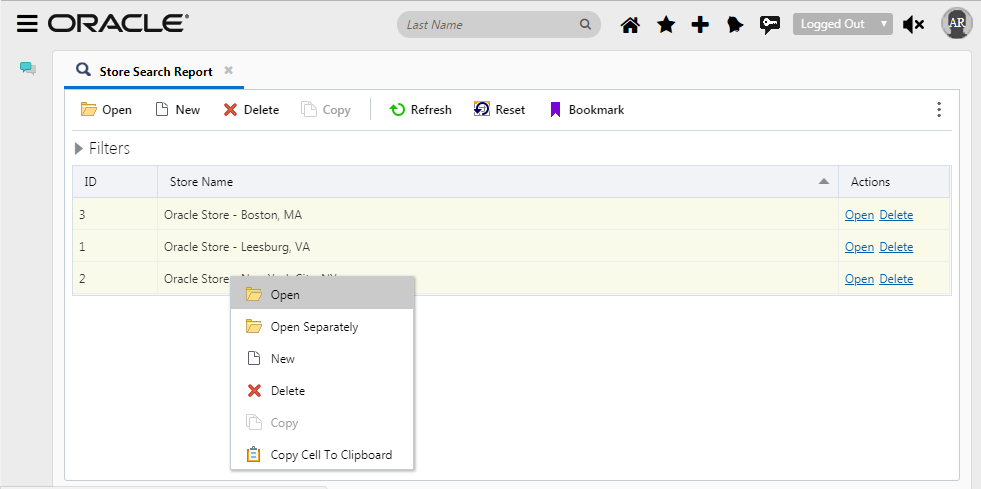981x489 pixels.
Task: Type in the Last Name search field
Action: coord(490,25)
